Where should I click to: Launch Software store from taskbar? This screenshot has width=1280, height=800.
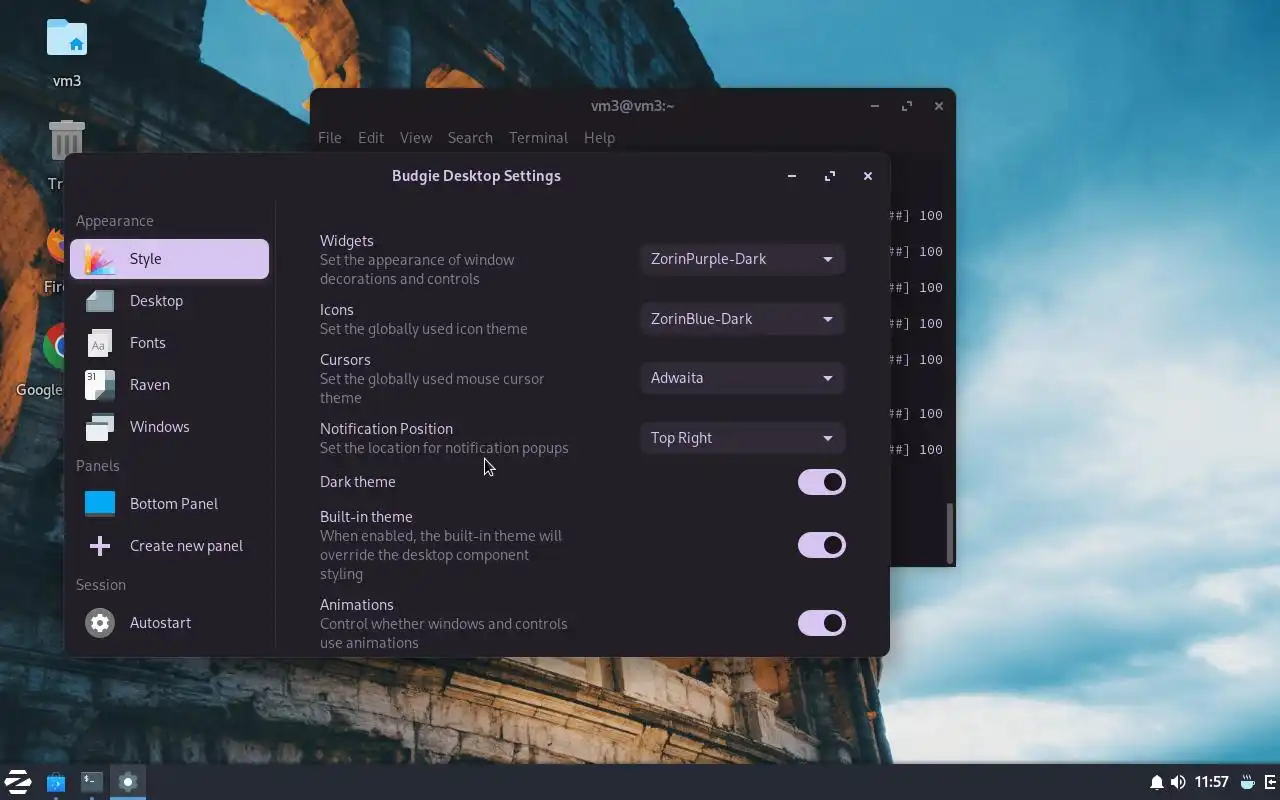point(56,782)
